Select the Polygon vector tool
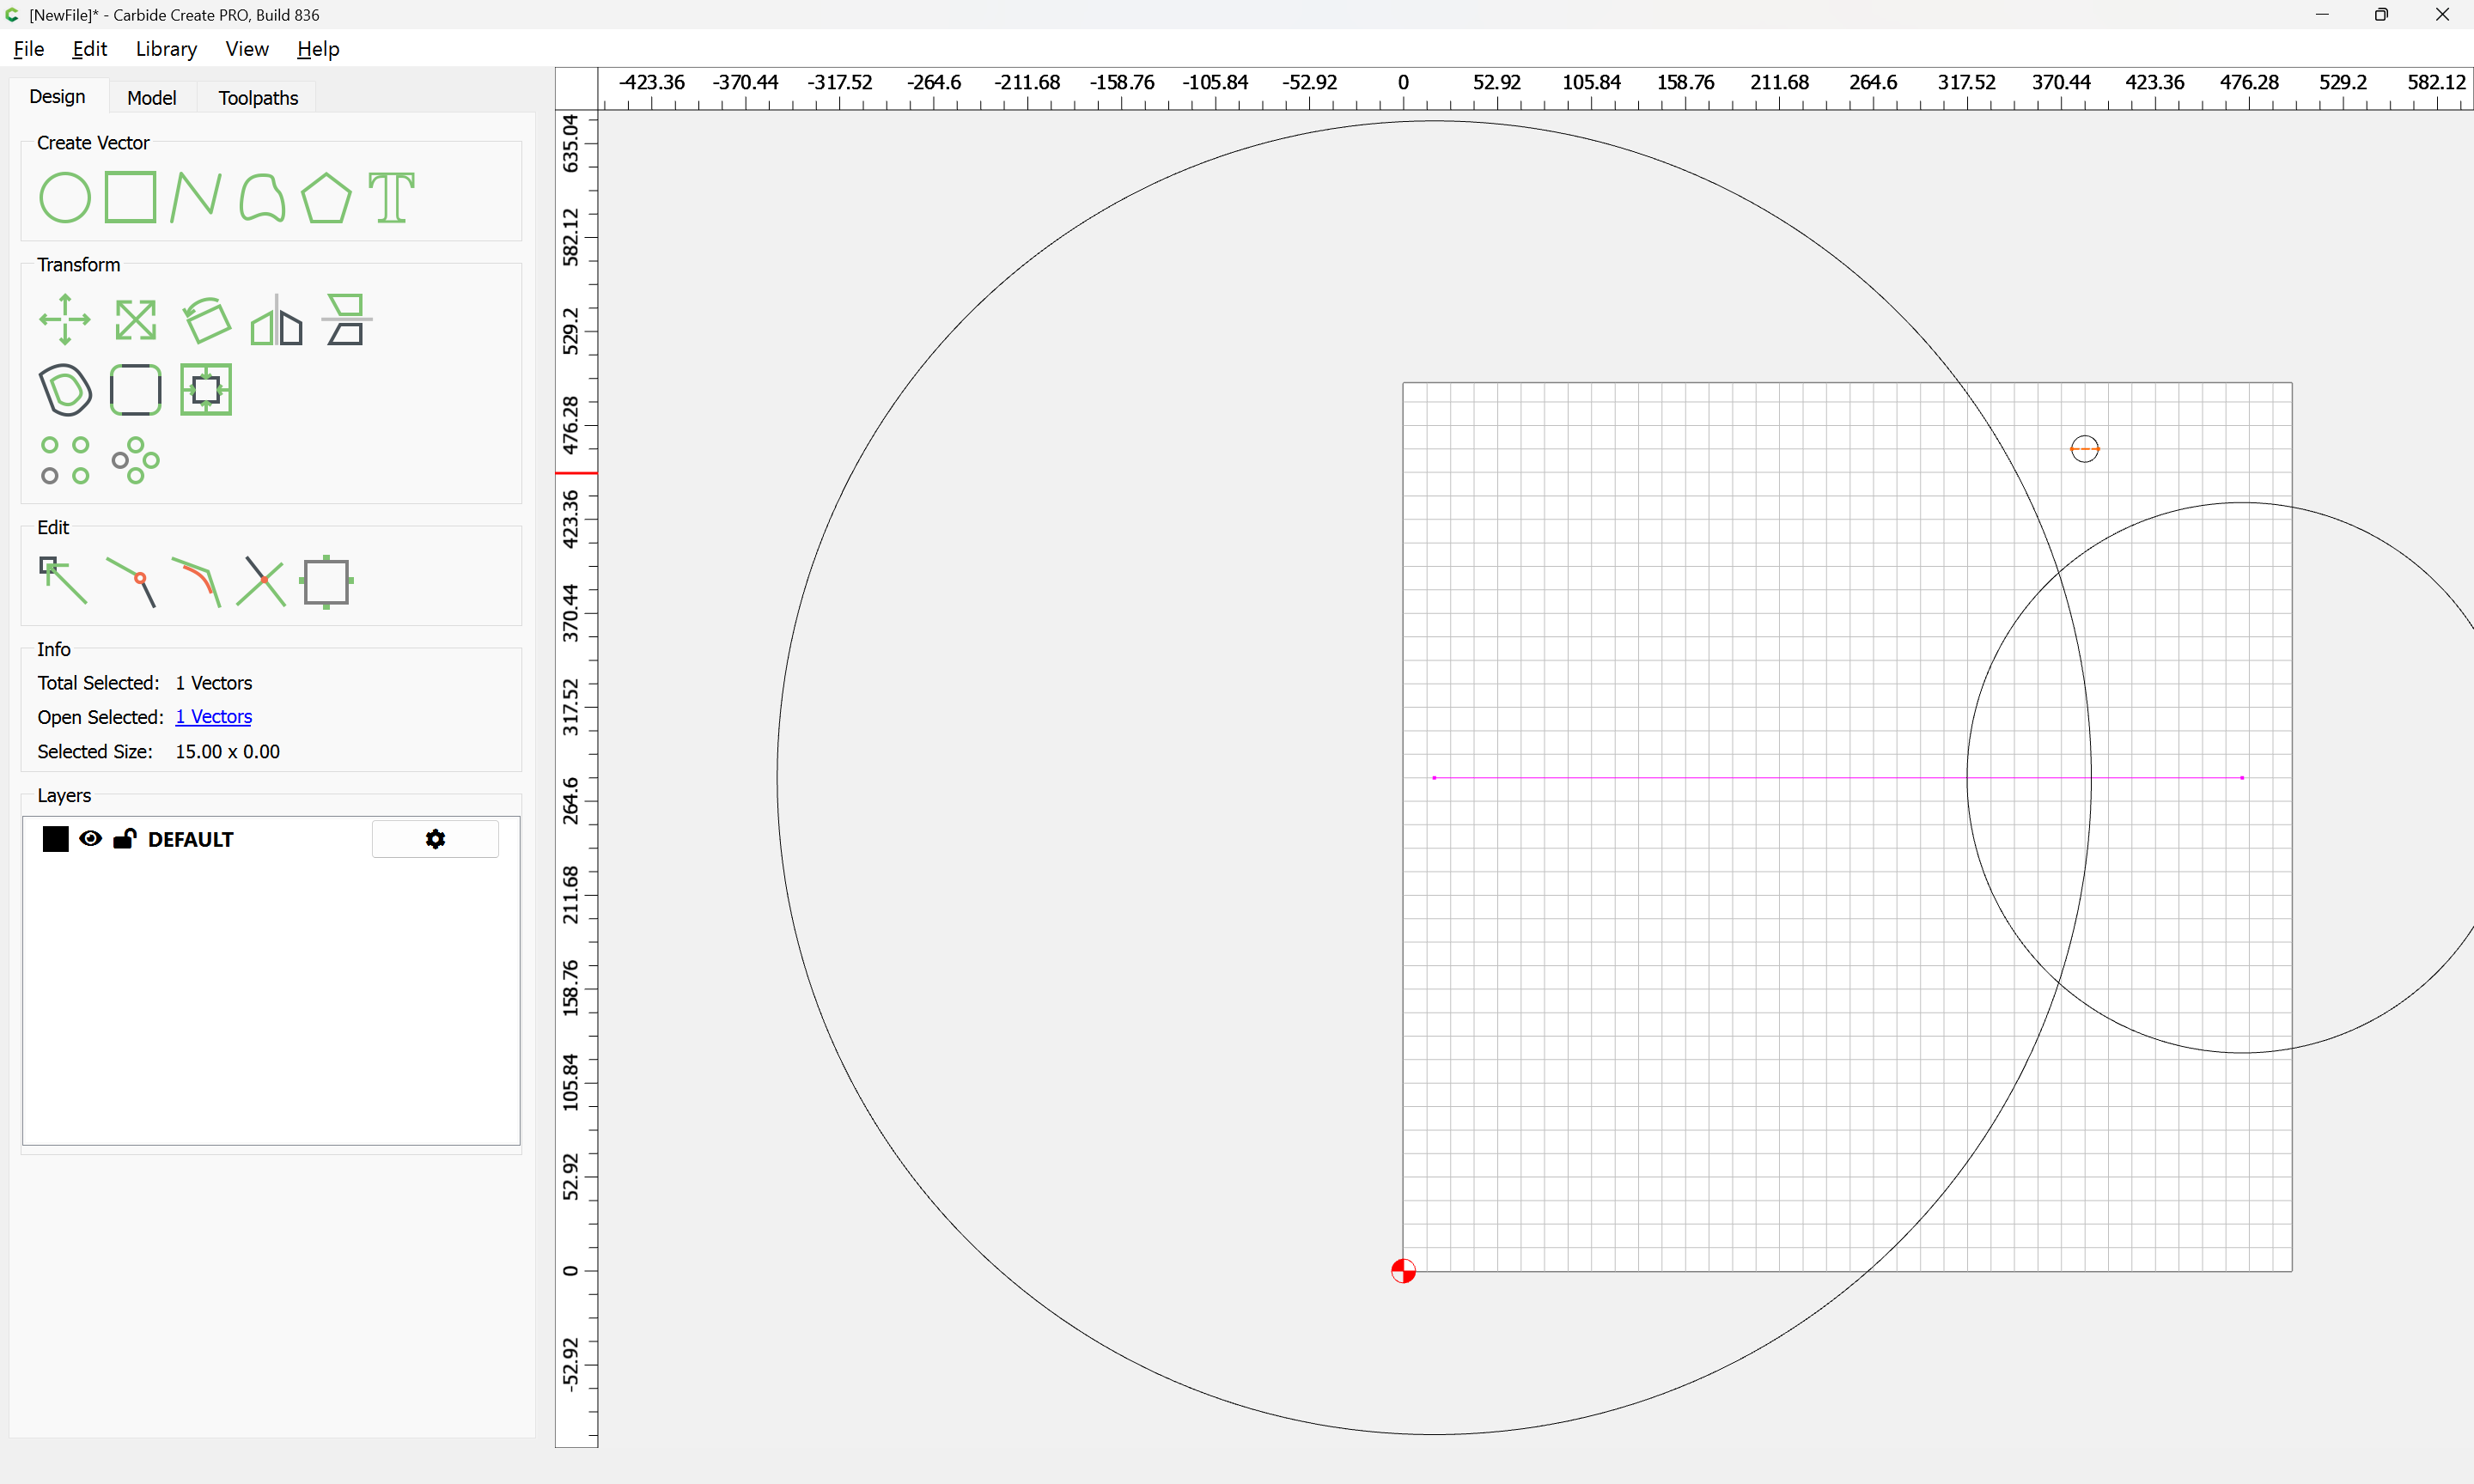The height and width of the screenshot is (1484, 2474). tap(326, 197)
